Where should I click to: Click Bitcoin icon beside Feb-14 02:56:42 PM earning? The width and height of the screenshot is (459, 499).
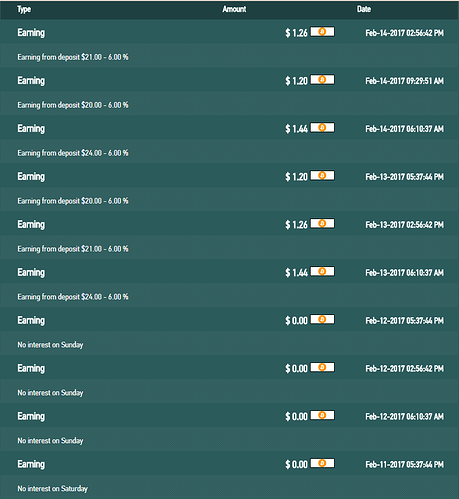point(322,32)
